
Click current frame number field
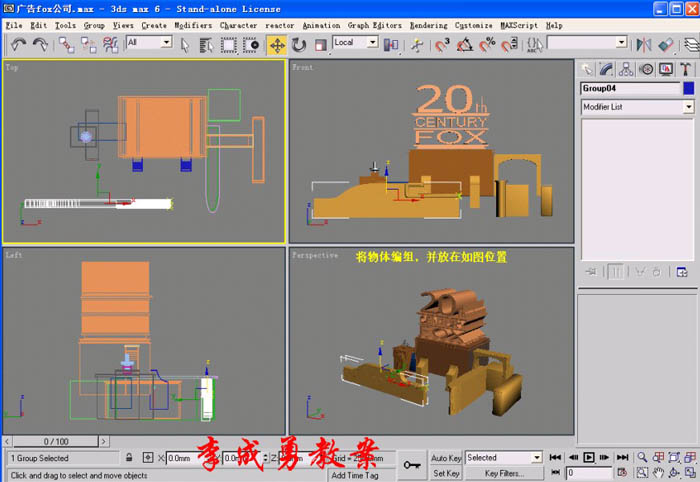click(x=589, y=473)
